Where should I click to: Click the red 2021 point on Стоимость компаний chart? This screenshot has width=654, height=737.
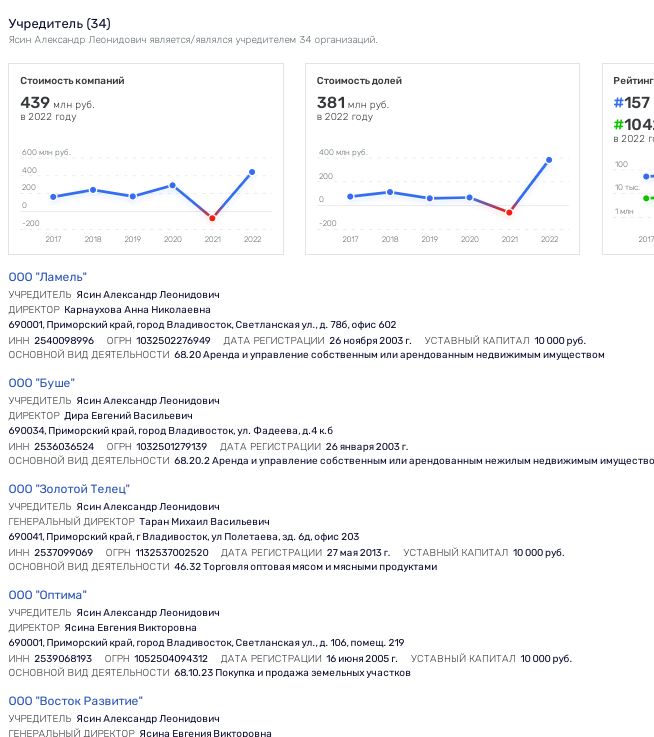[212, 218]
